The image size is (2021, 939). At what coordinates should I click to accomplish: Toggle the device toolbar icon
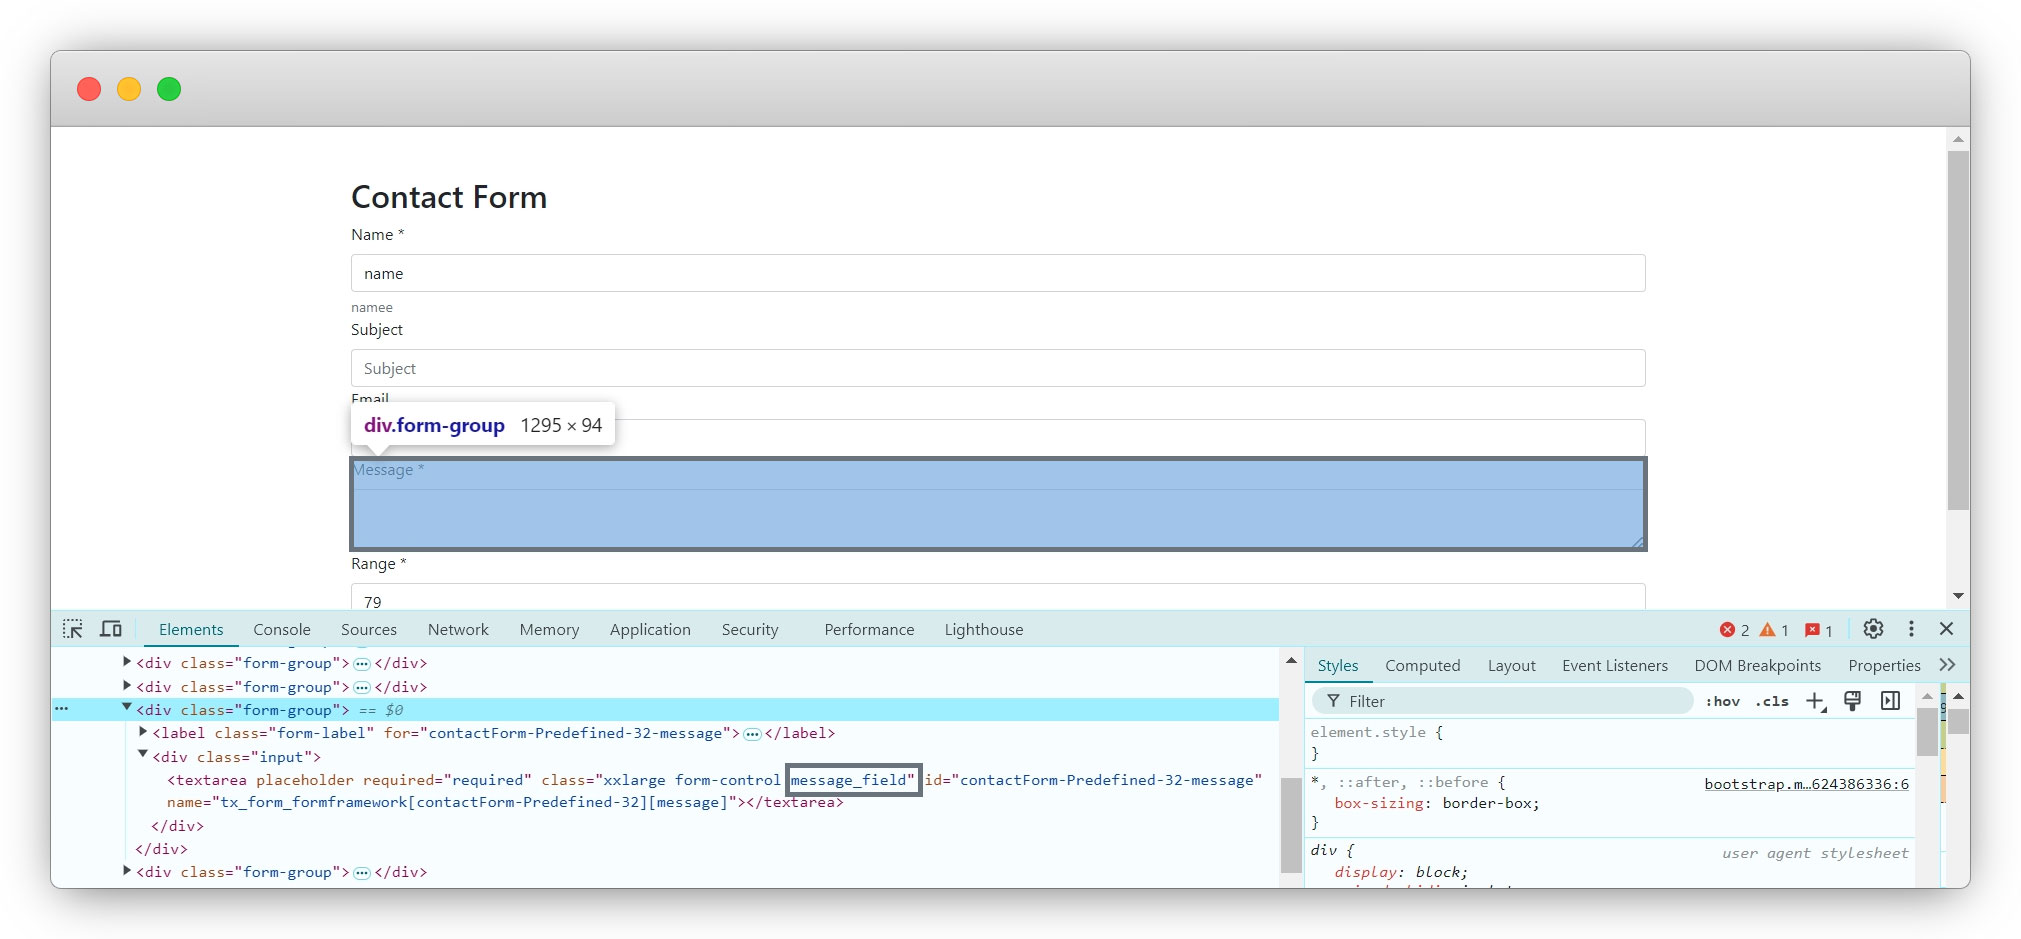(111, 629)
